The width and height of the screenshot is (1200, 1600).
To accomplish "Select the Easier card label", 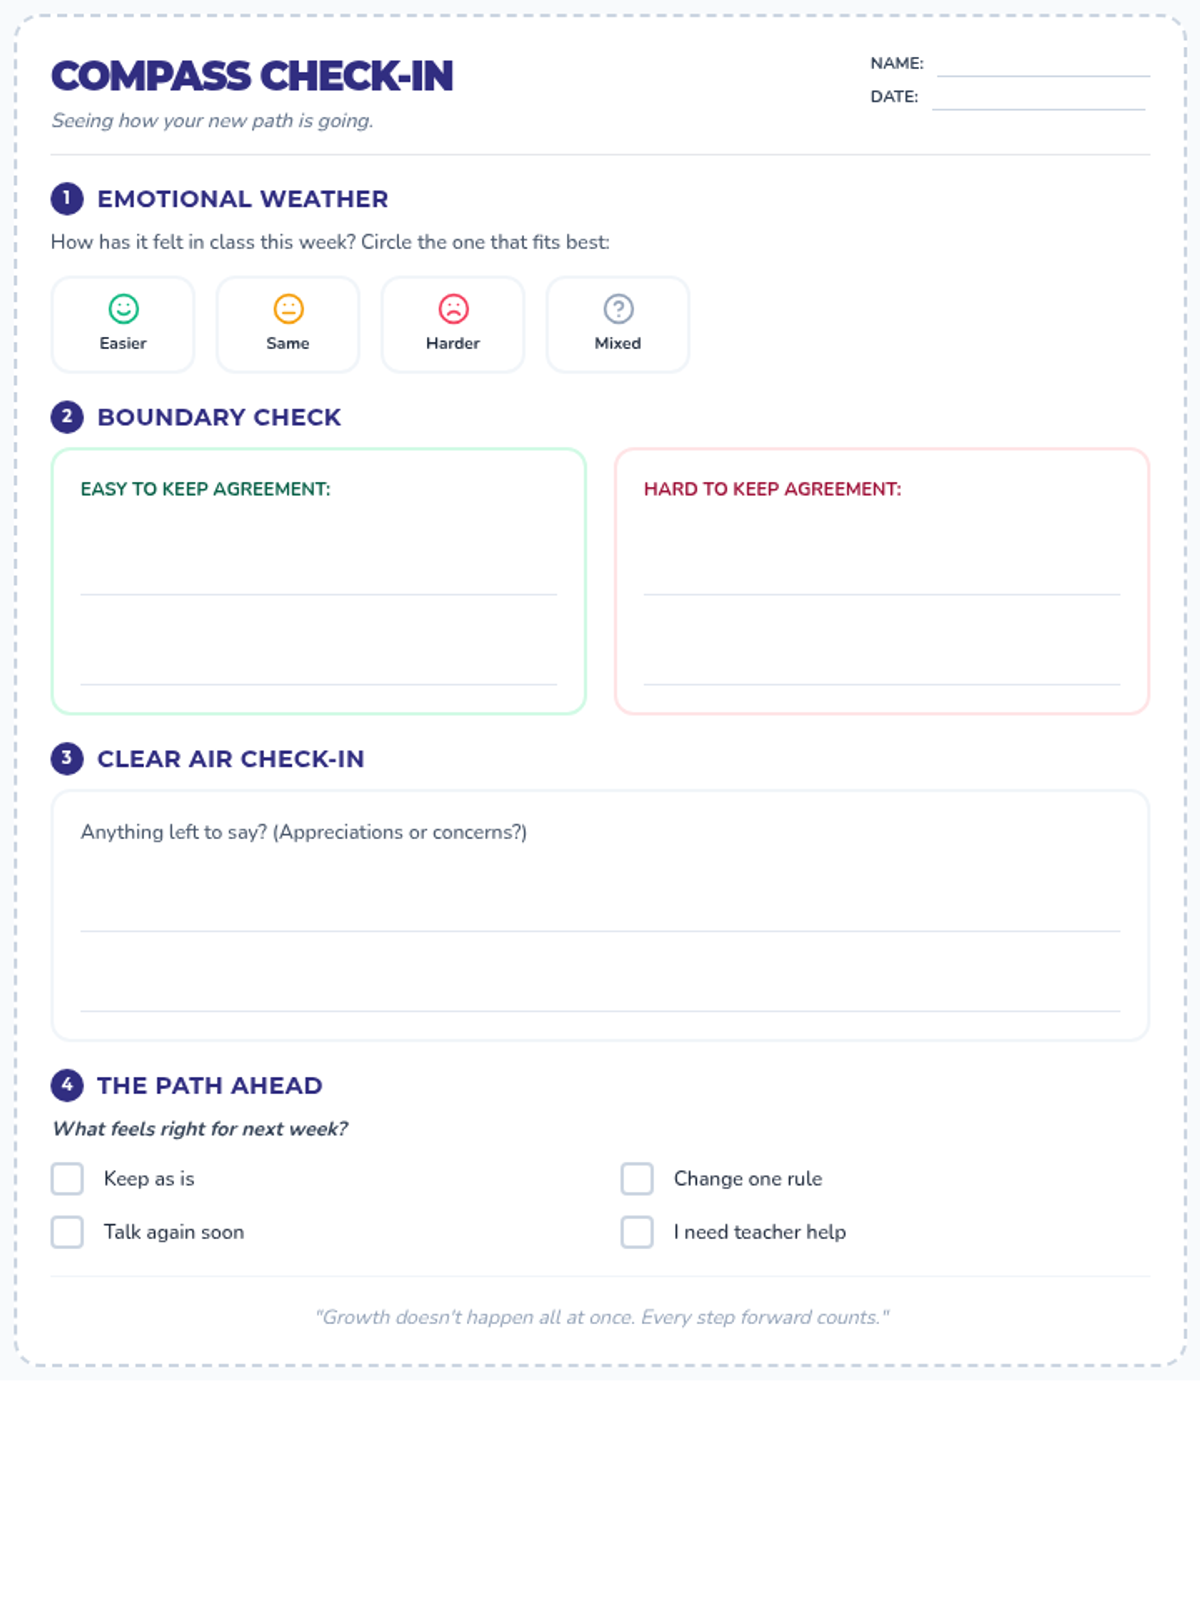I will (123, 343).
